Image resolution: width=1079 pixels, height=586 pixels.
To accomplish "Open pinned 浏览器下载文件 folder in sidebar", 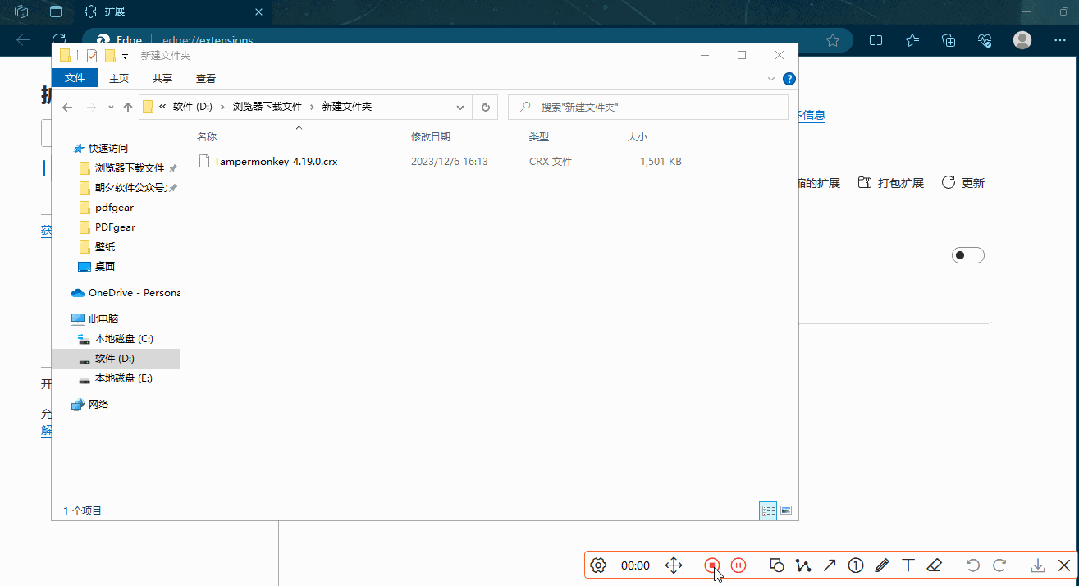I will pos(129,168).
